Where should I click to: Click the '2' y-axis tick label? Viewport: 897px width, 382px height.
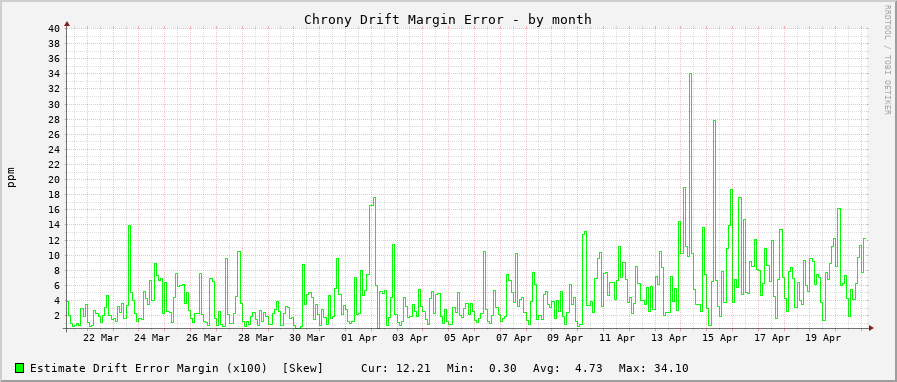[x=57, y=316]
